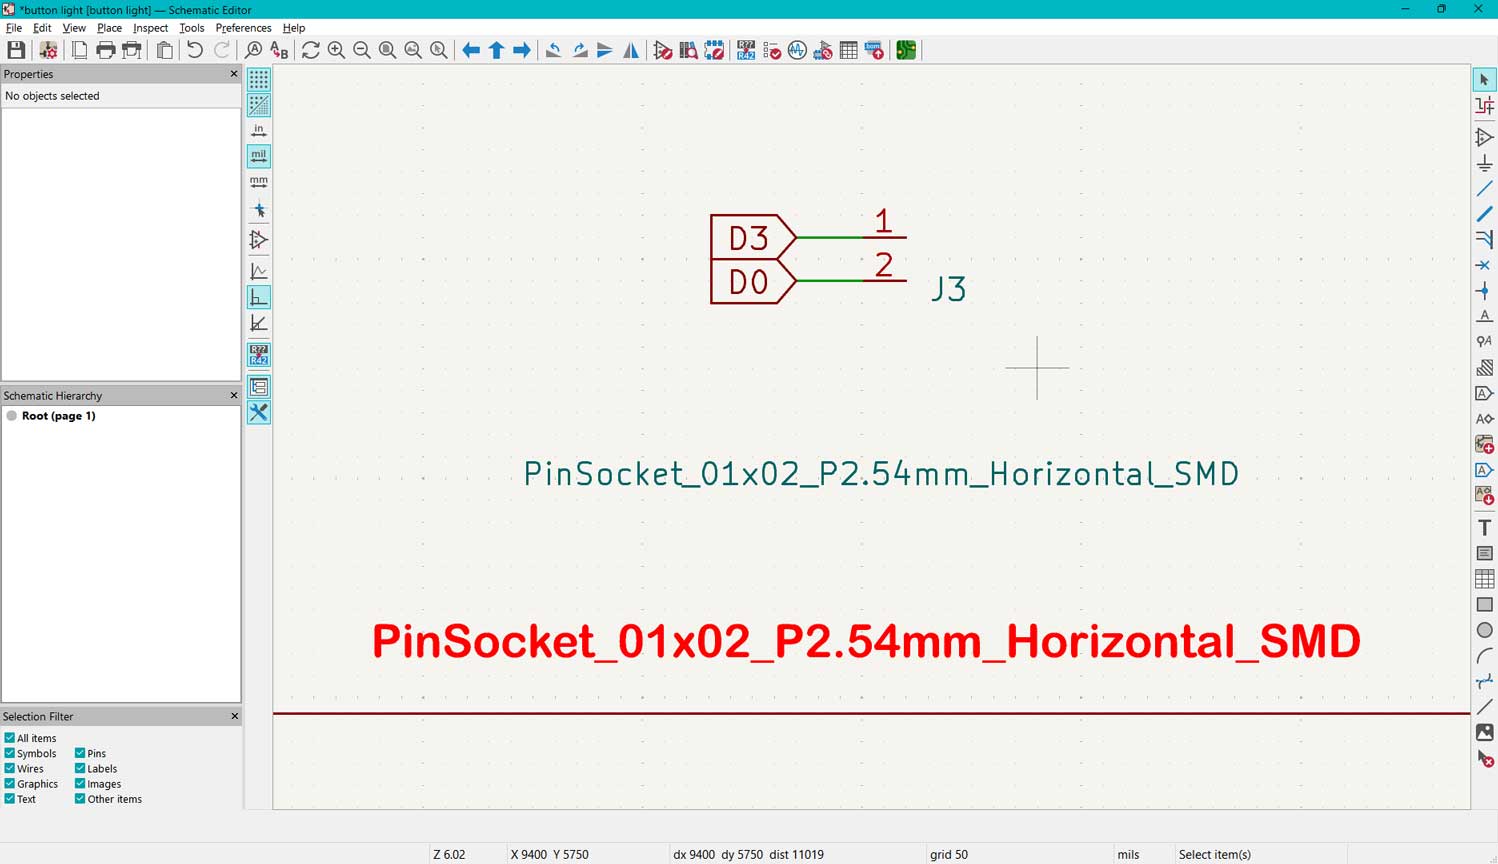The height and width of the screenshot is (864, 1498).
Task: Open the Page Settings toolbar icon
Action: tap(79, 50)
